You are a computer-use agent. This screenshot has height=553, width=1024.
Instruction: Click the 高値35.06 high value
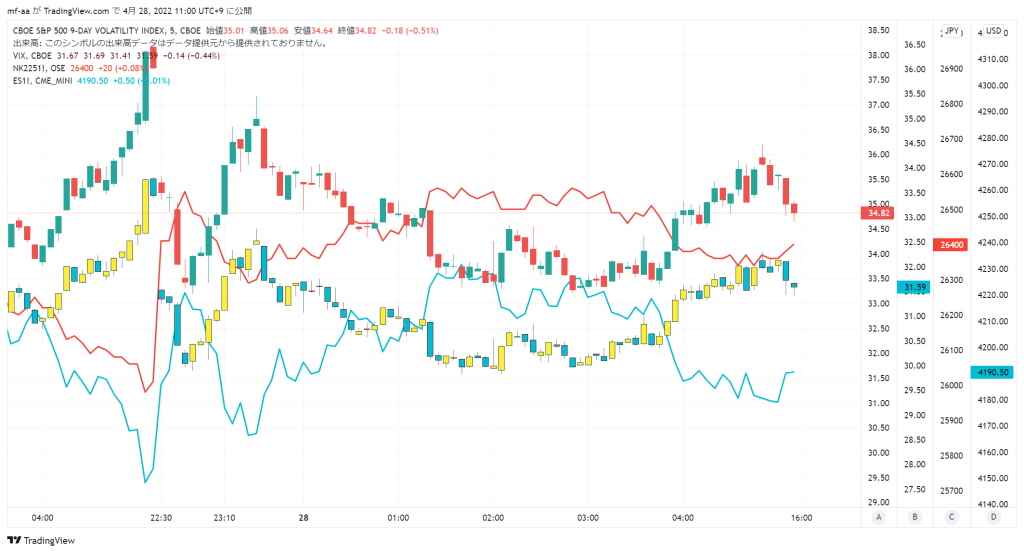pyautogui.click(x=268, y=31)
